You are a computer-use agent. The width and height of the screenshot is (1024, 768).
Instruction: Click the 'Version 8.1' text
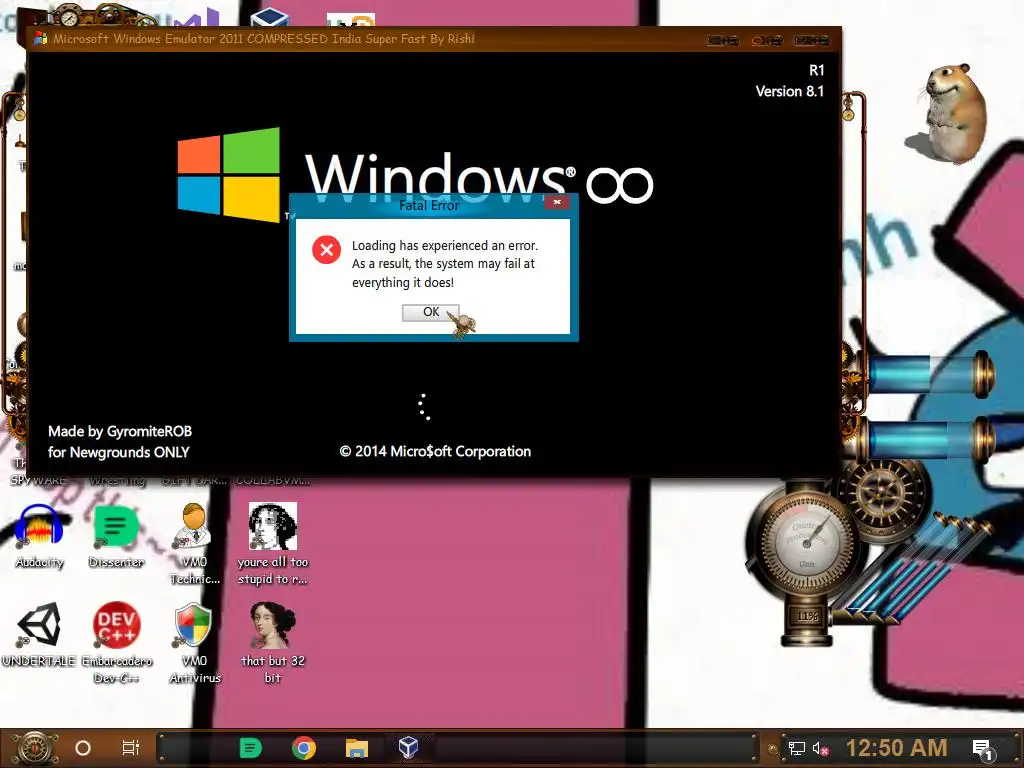point(790,91)
